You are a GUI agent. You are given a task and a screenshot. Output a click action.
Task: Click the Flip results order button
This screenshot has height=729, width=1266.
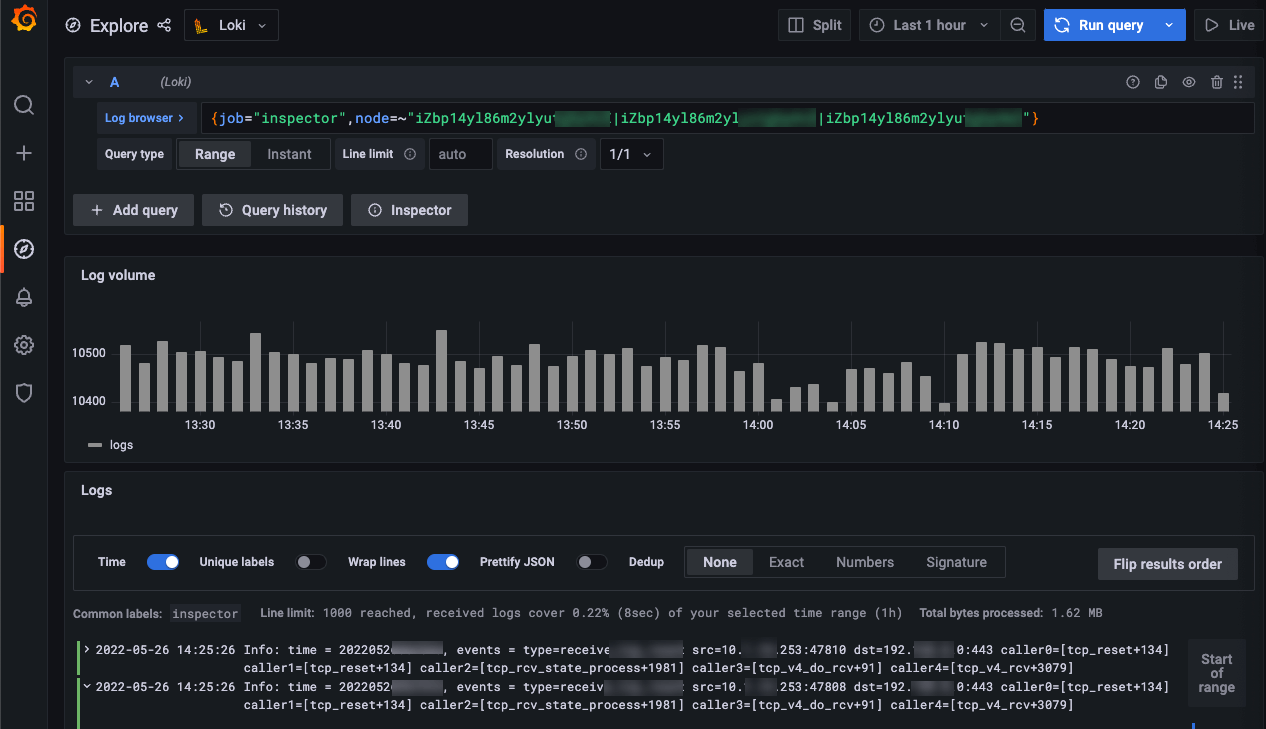tap(1167, 564)
